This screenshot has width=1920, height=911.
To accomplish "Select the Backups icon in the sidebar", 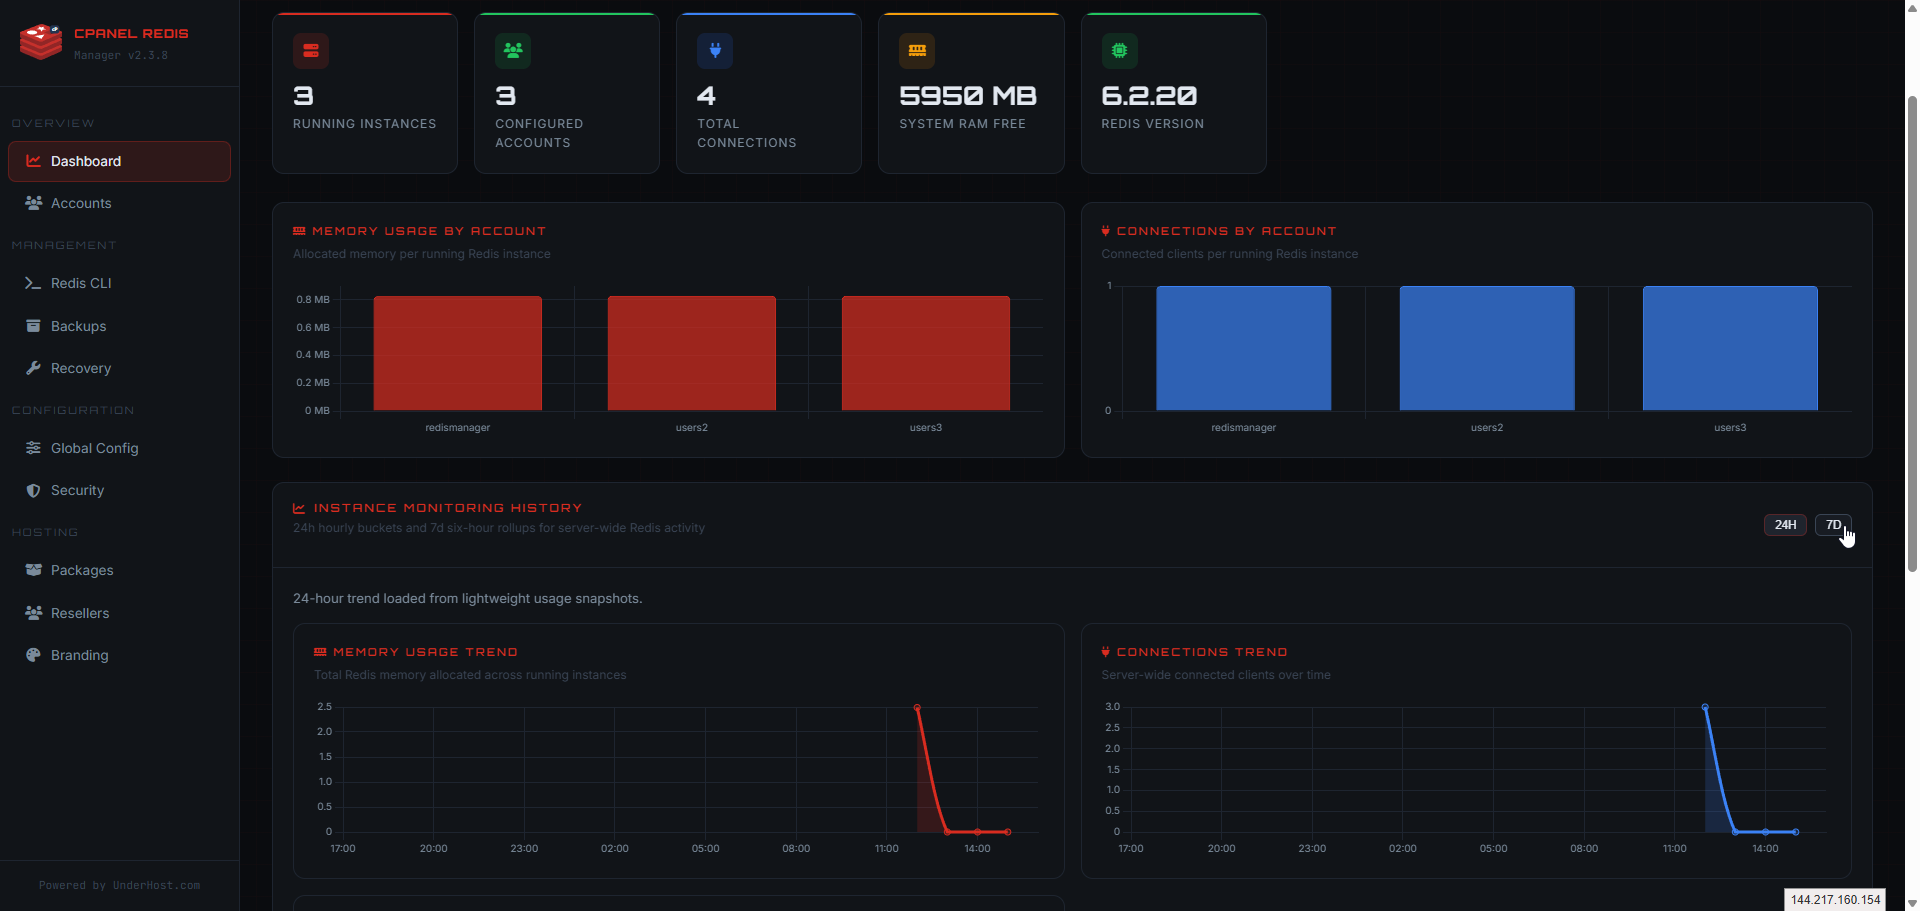I will pos(33,326).
